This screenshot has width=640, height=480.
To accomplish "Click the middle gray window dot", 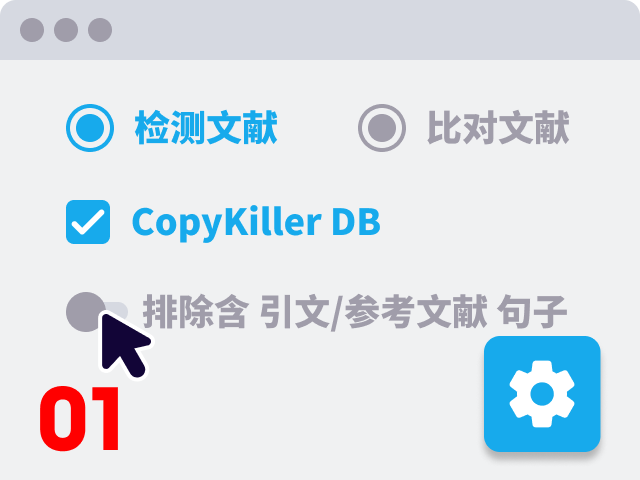I will tap(66, 30).
